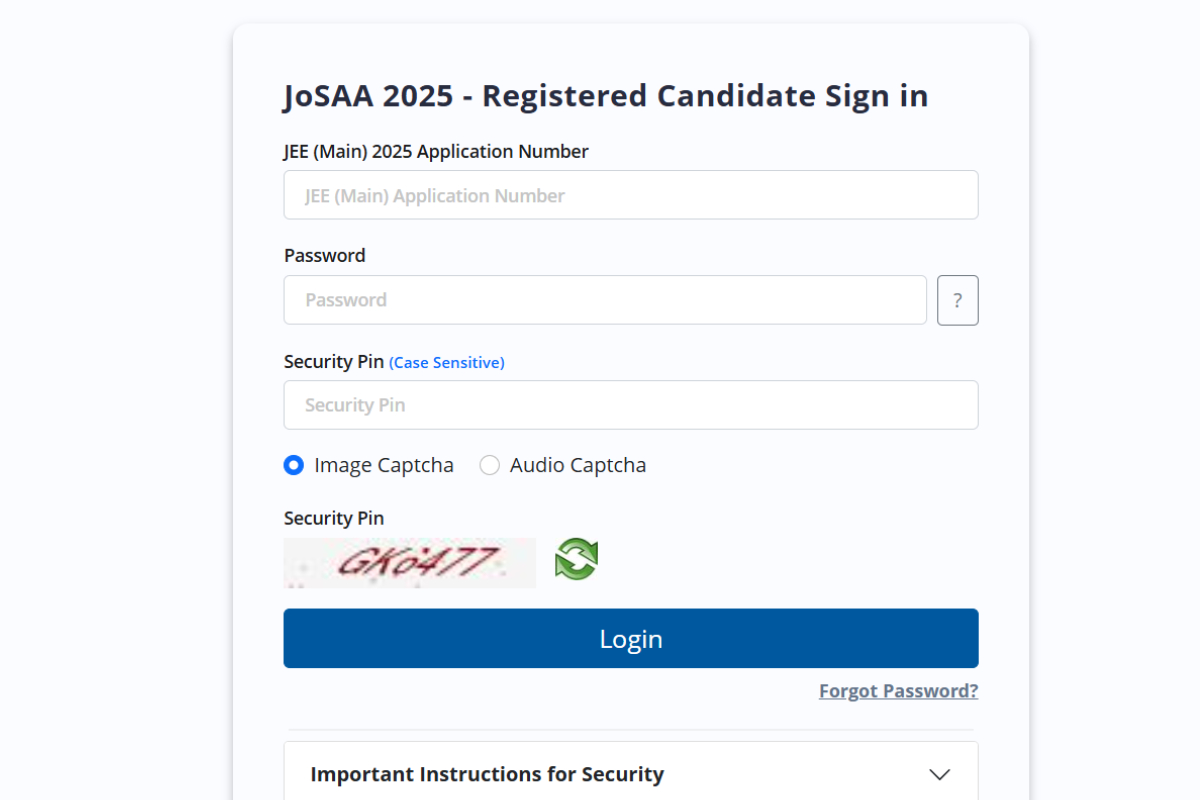Click the Security Pin label beside Case Sensitive
This screenshot has height=800, width=1200.
333,362
